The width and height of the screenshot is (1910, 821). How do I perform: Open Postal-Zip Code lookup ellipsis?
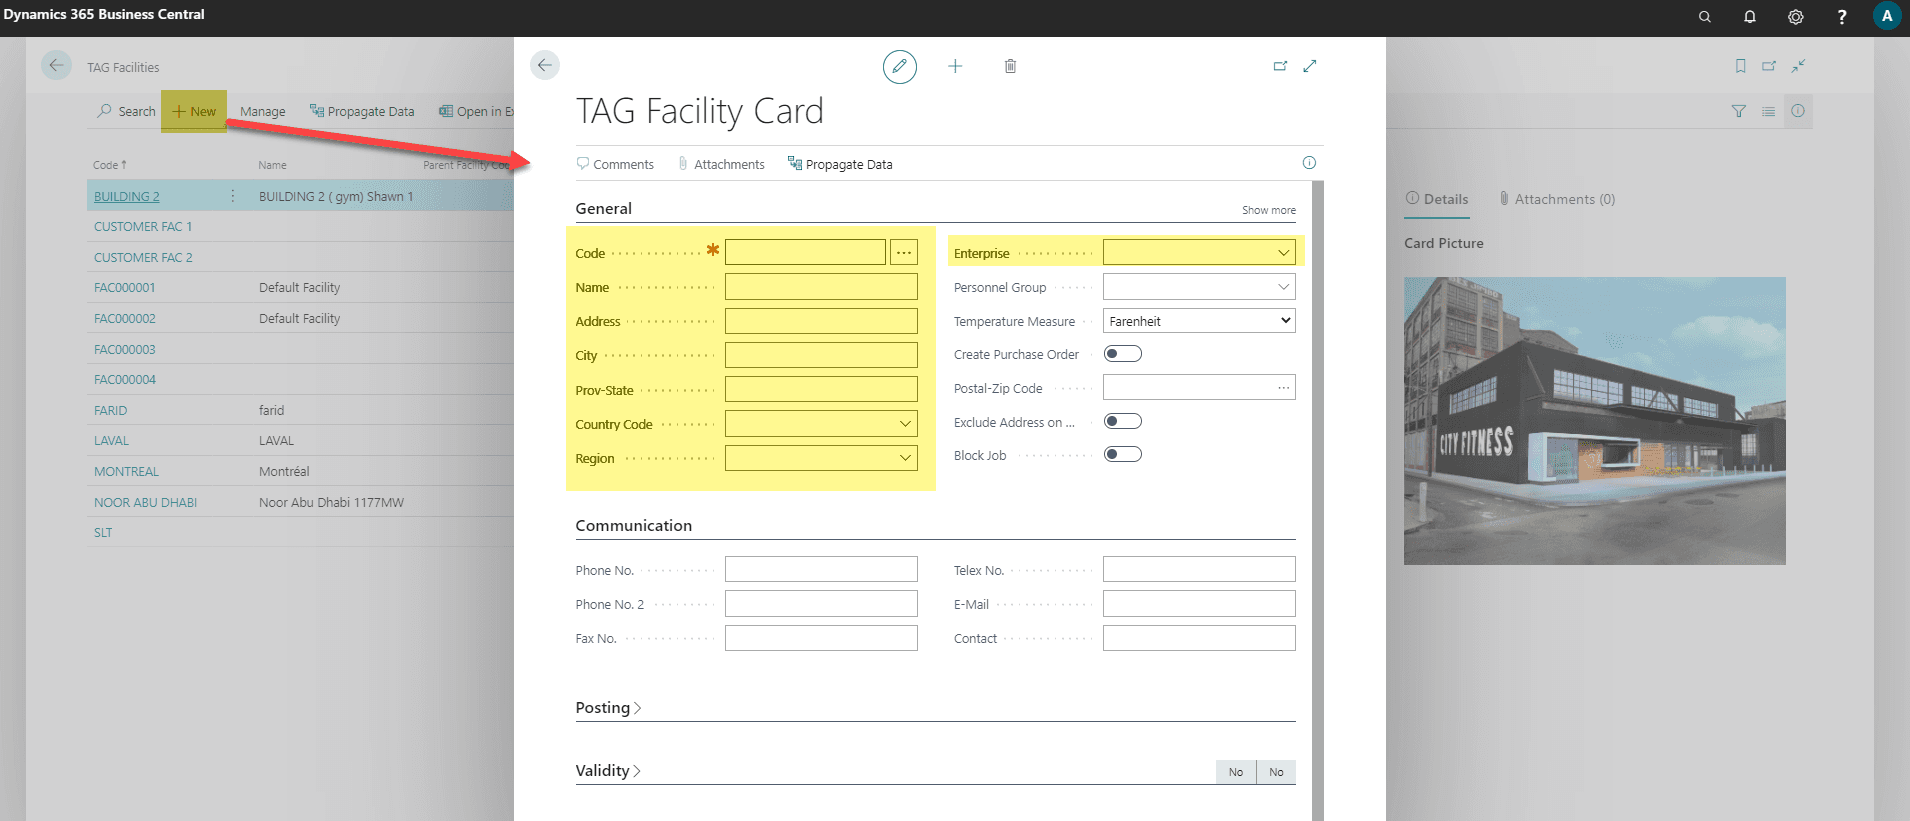(x=1284, y=388)
